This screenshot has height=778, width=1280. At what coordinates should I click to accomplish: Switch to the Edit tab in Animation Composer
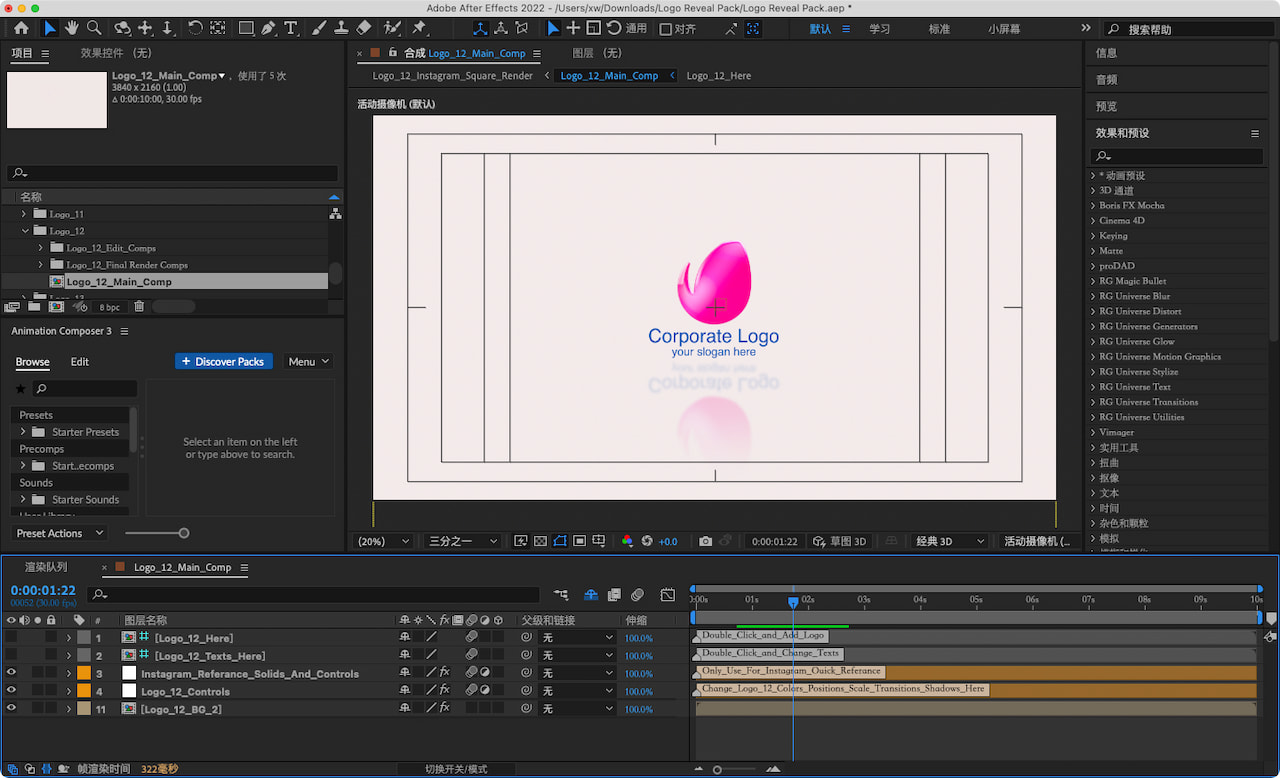point(79,362)
